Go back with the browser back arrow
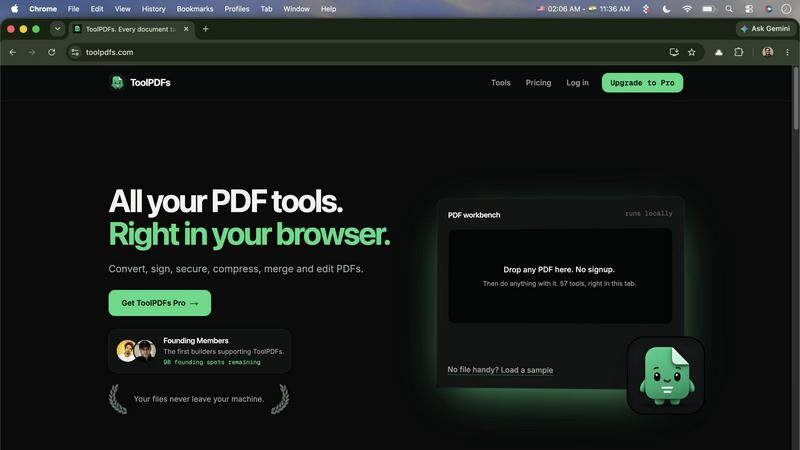 coord(13,52)
